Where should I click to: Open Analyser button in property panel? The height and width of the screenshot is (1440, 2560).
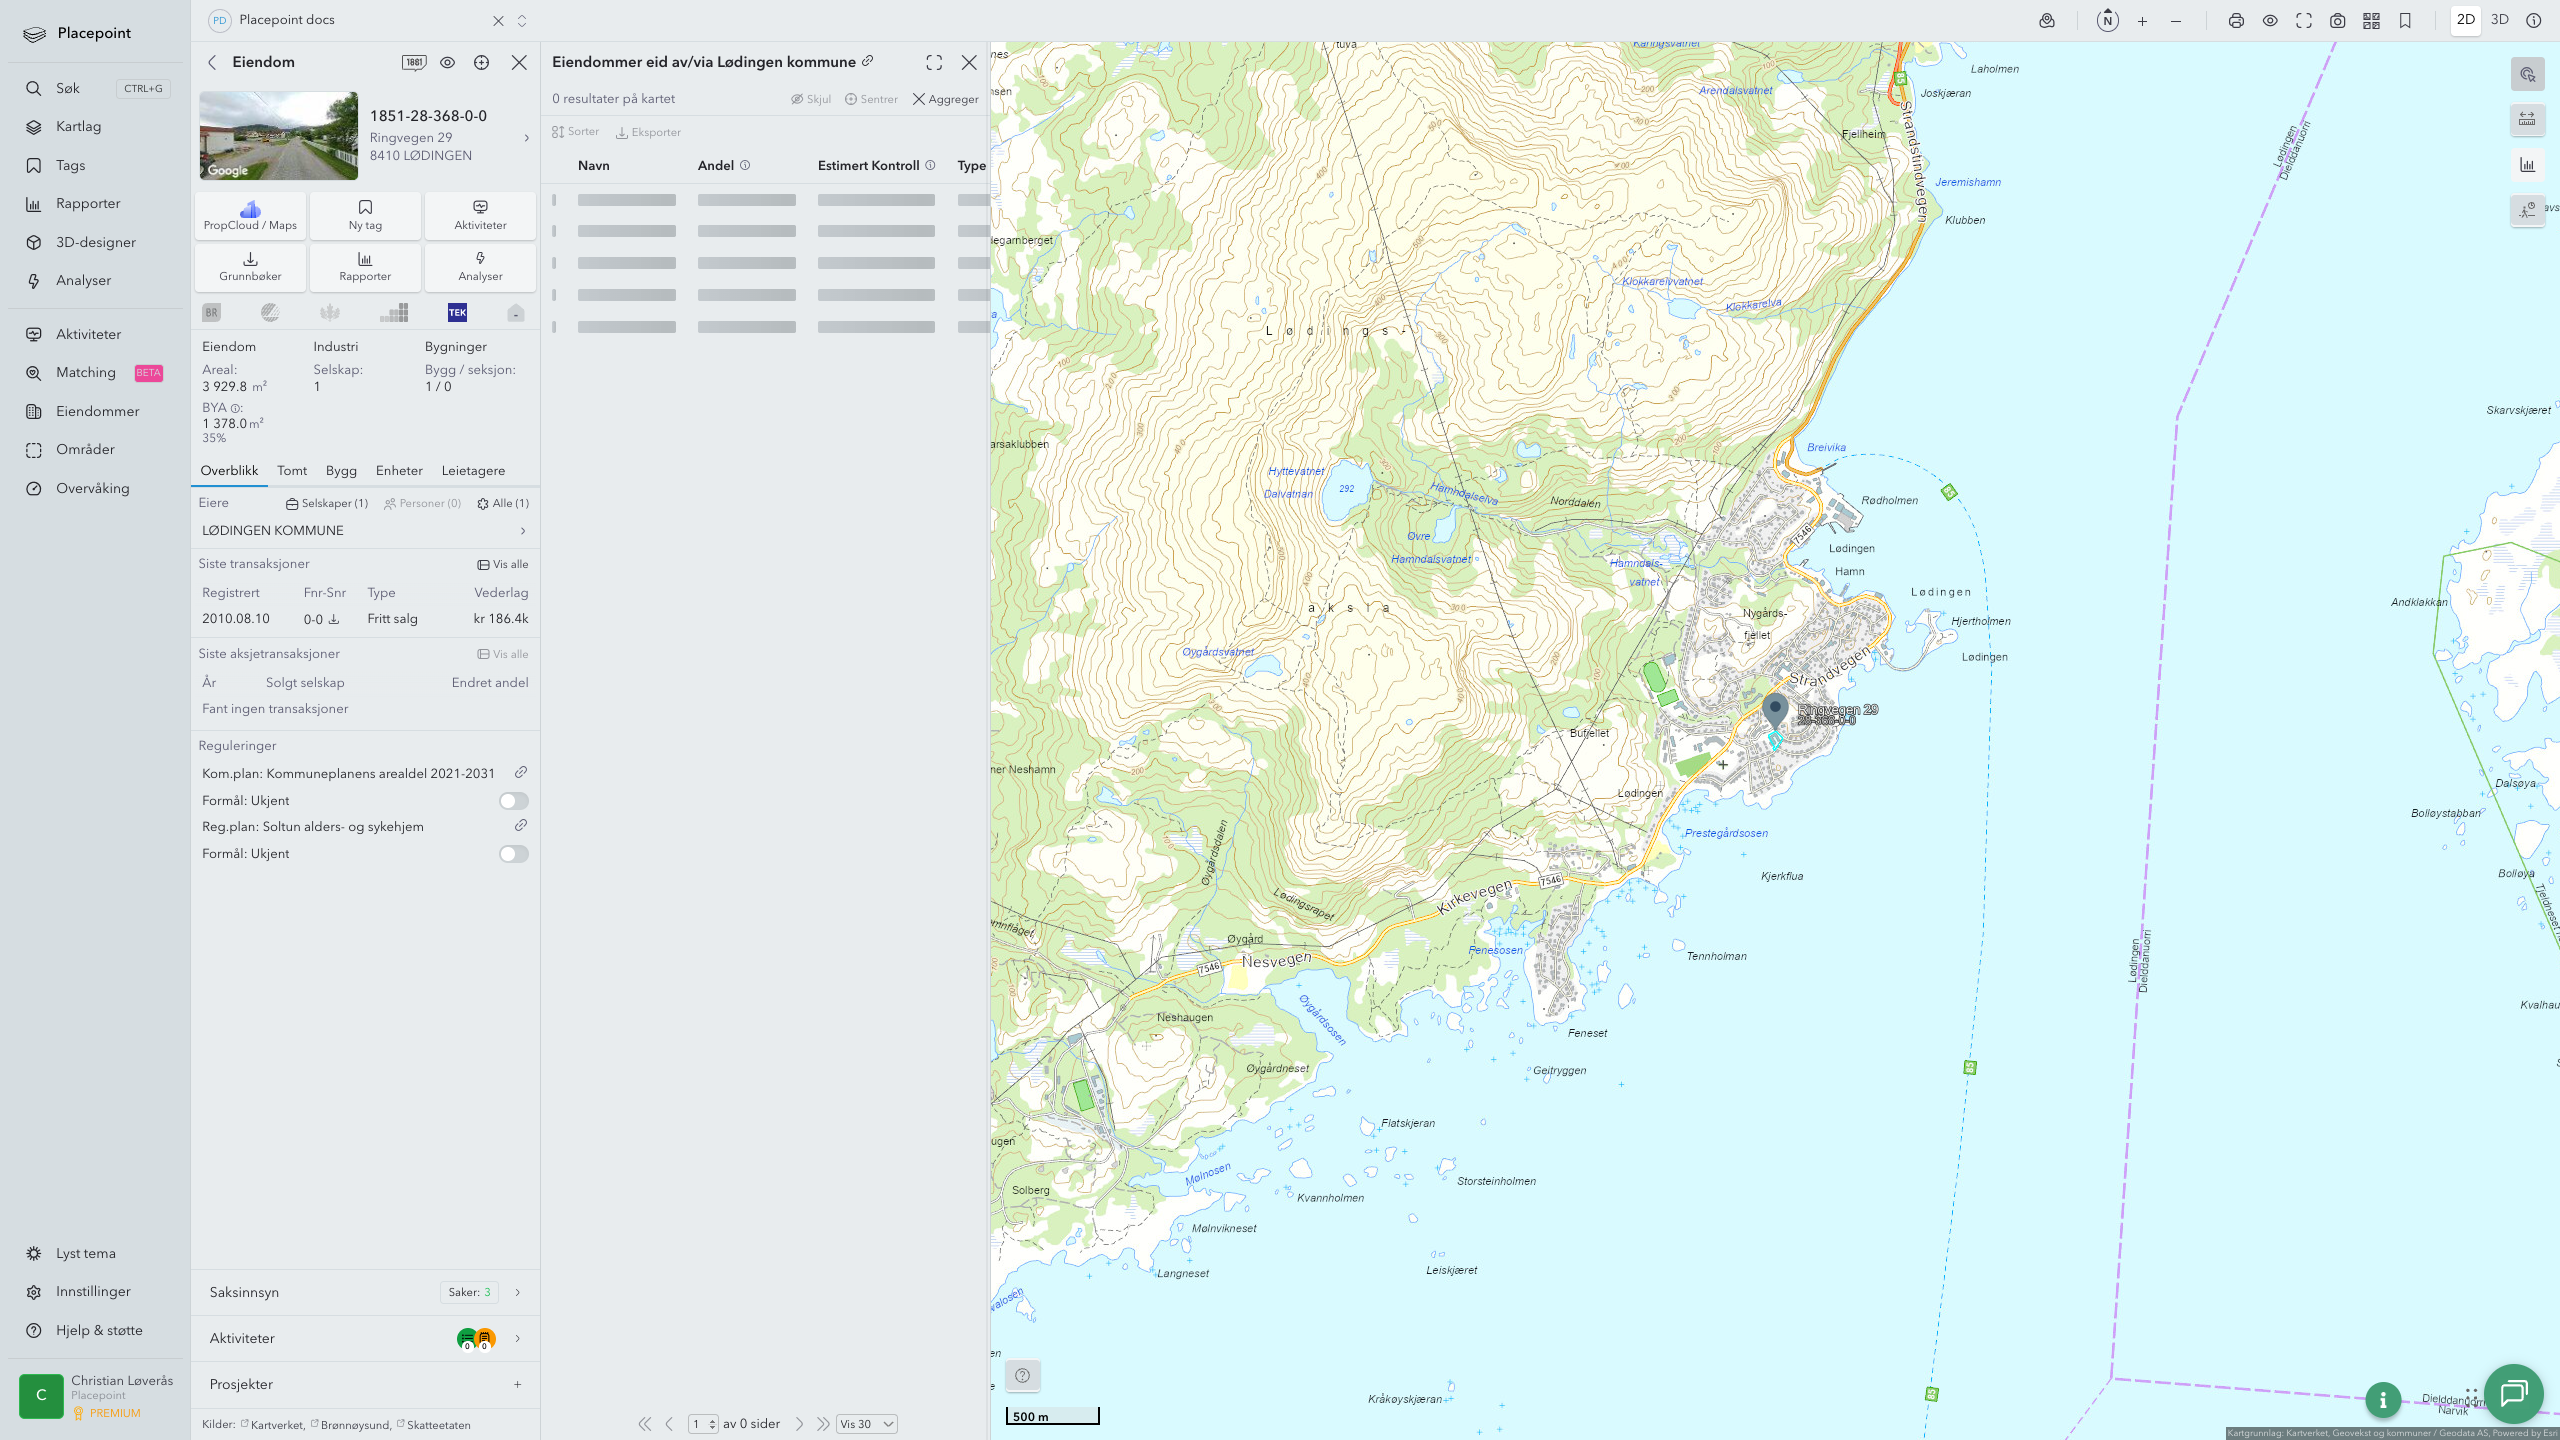coord(480,267)
